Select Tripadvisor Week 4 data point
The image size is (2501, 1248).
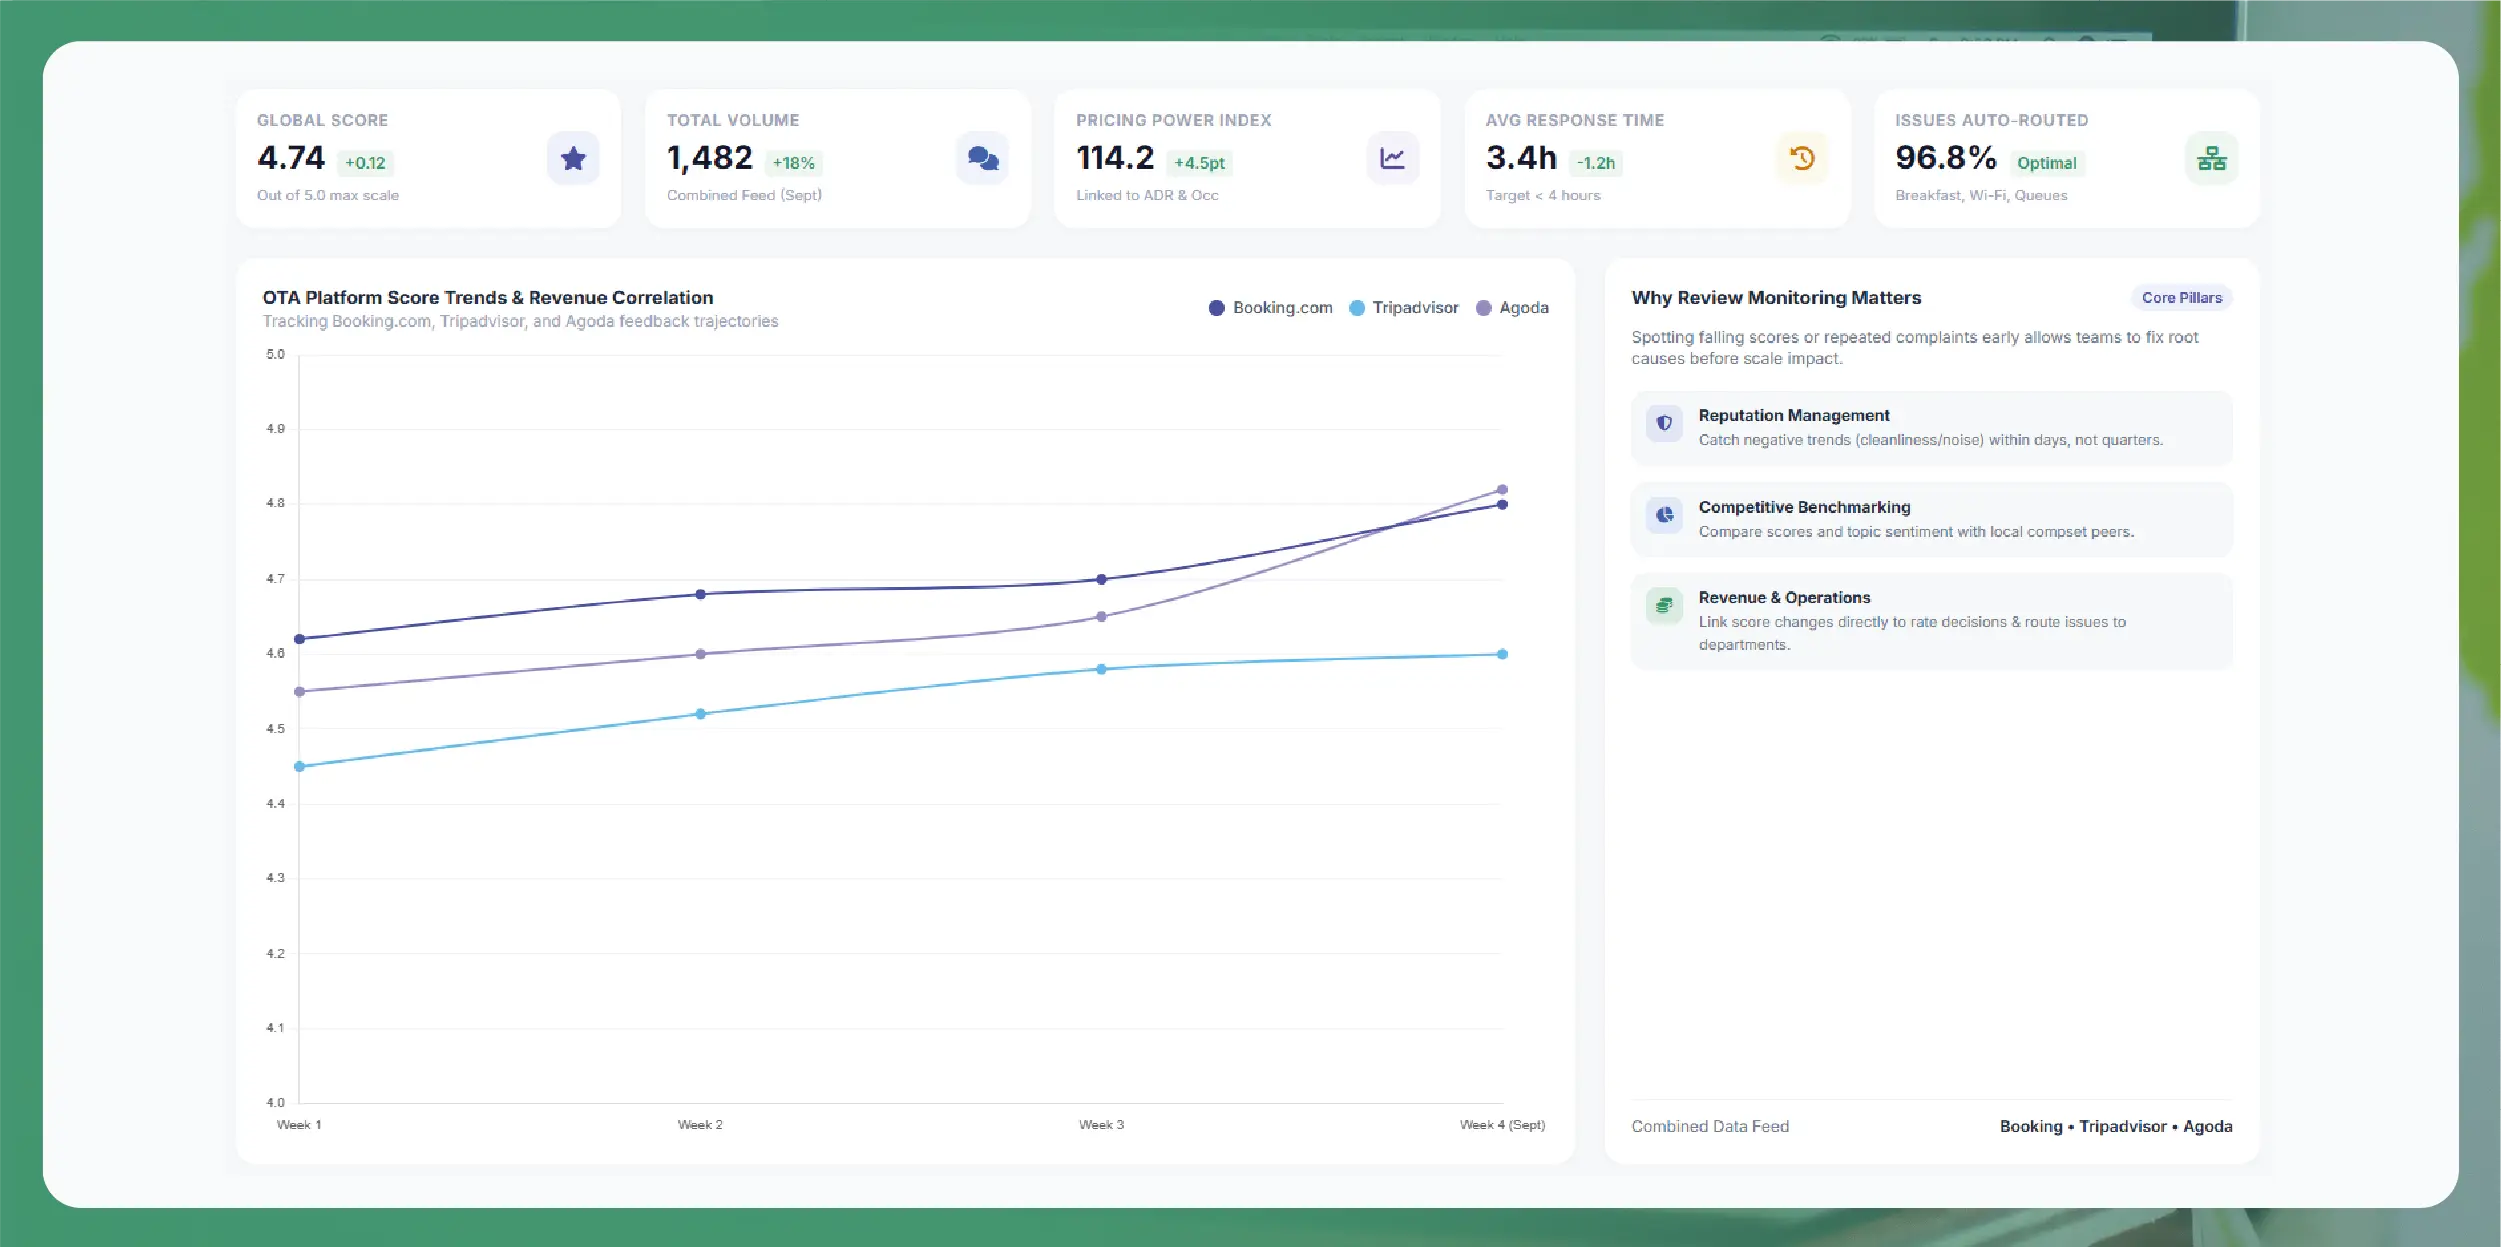tap(1502, 654)
